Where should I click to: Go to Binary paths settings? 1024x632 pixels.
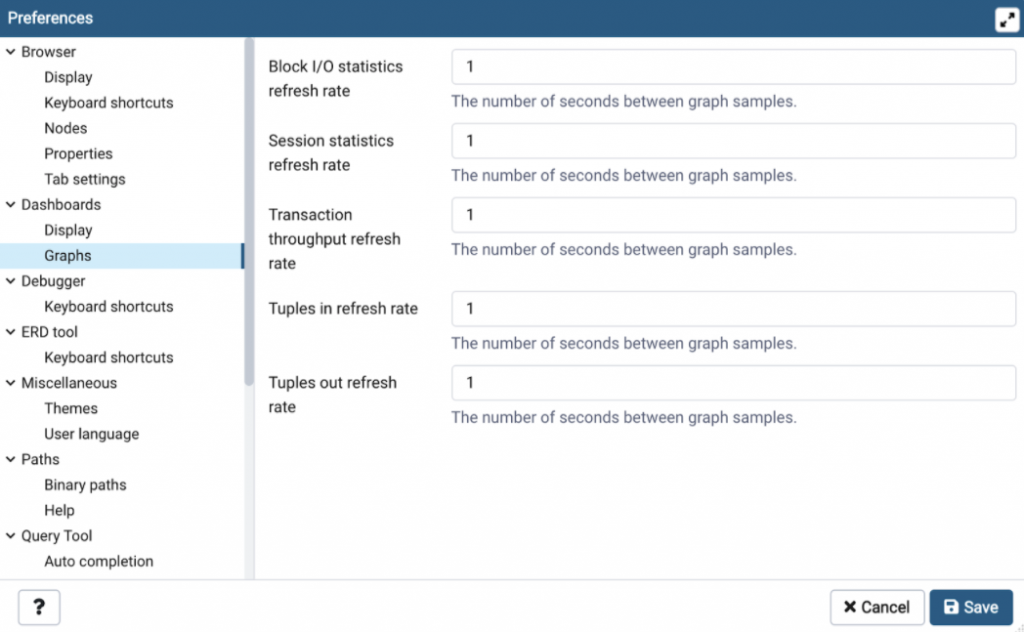pos(85,485)
